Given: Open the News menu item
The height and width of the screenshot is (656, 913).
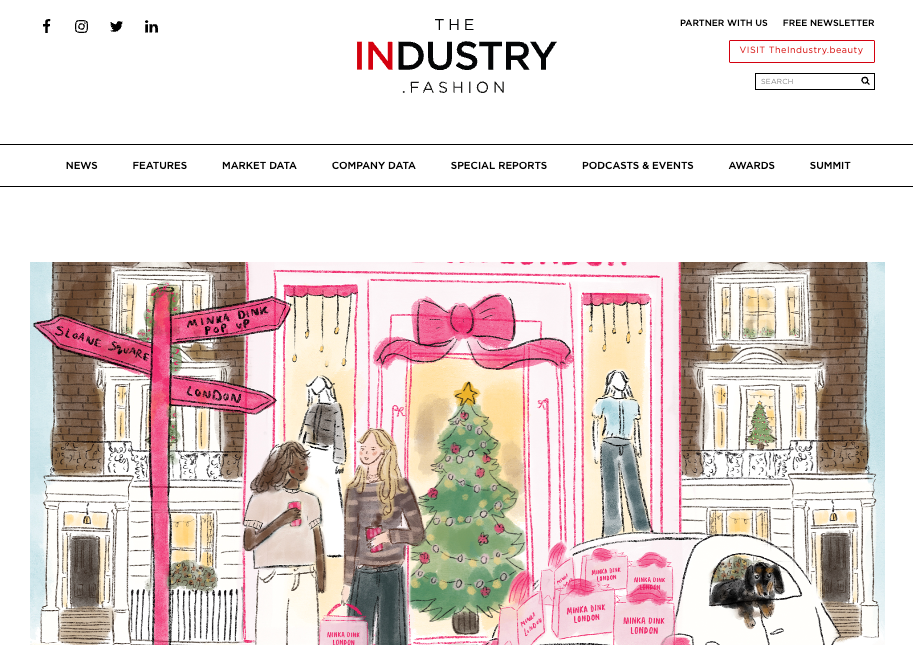Looking at the screenshot, I should (82, 165).
